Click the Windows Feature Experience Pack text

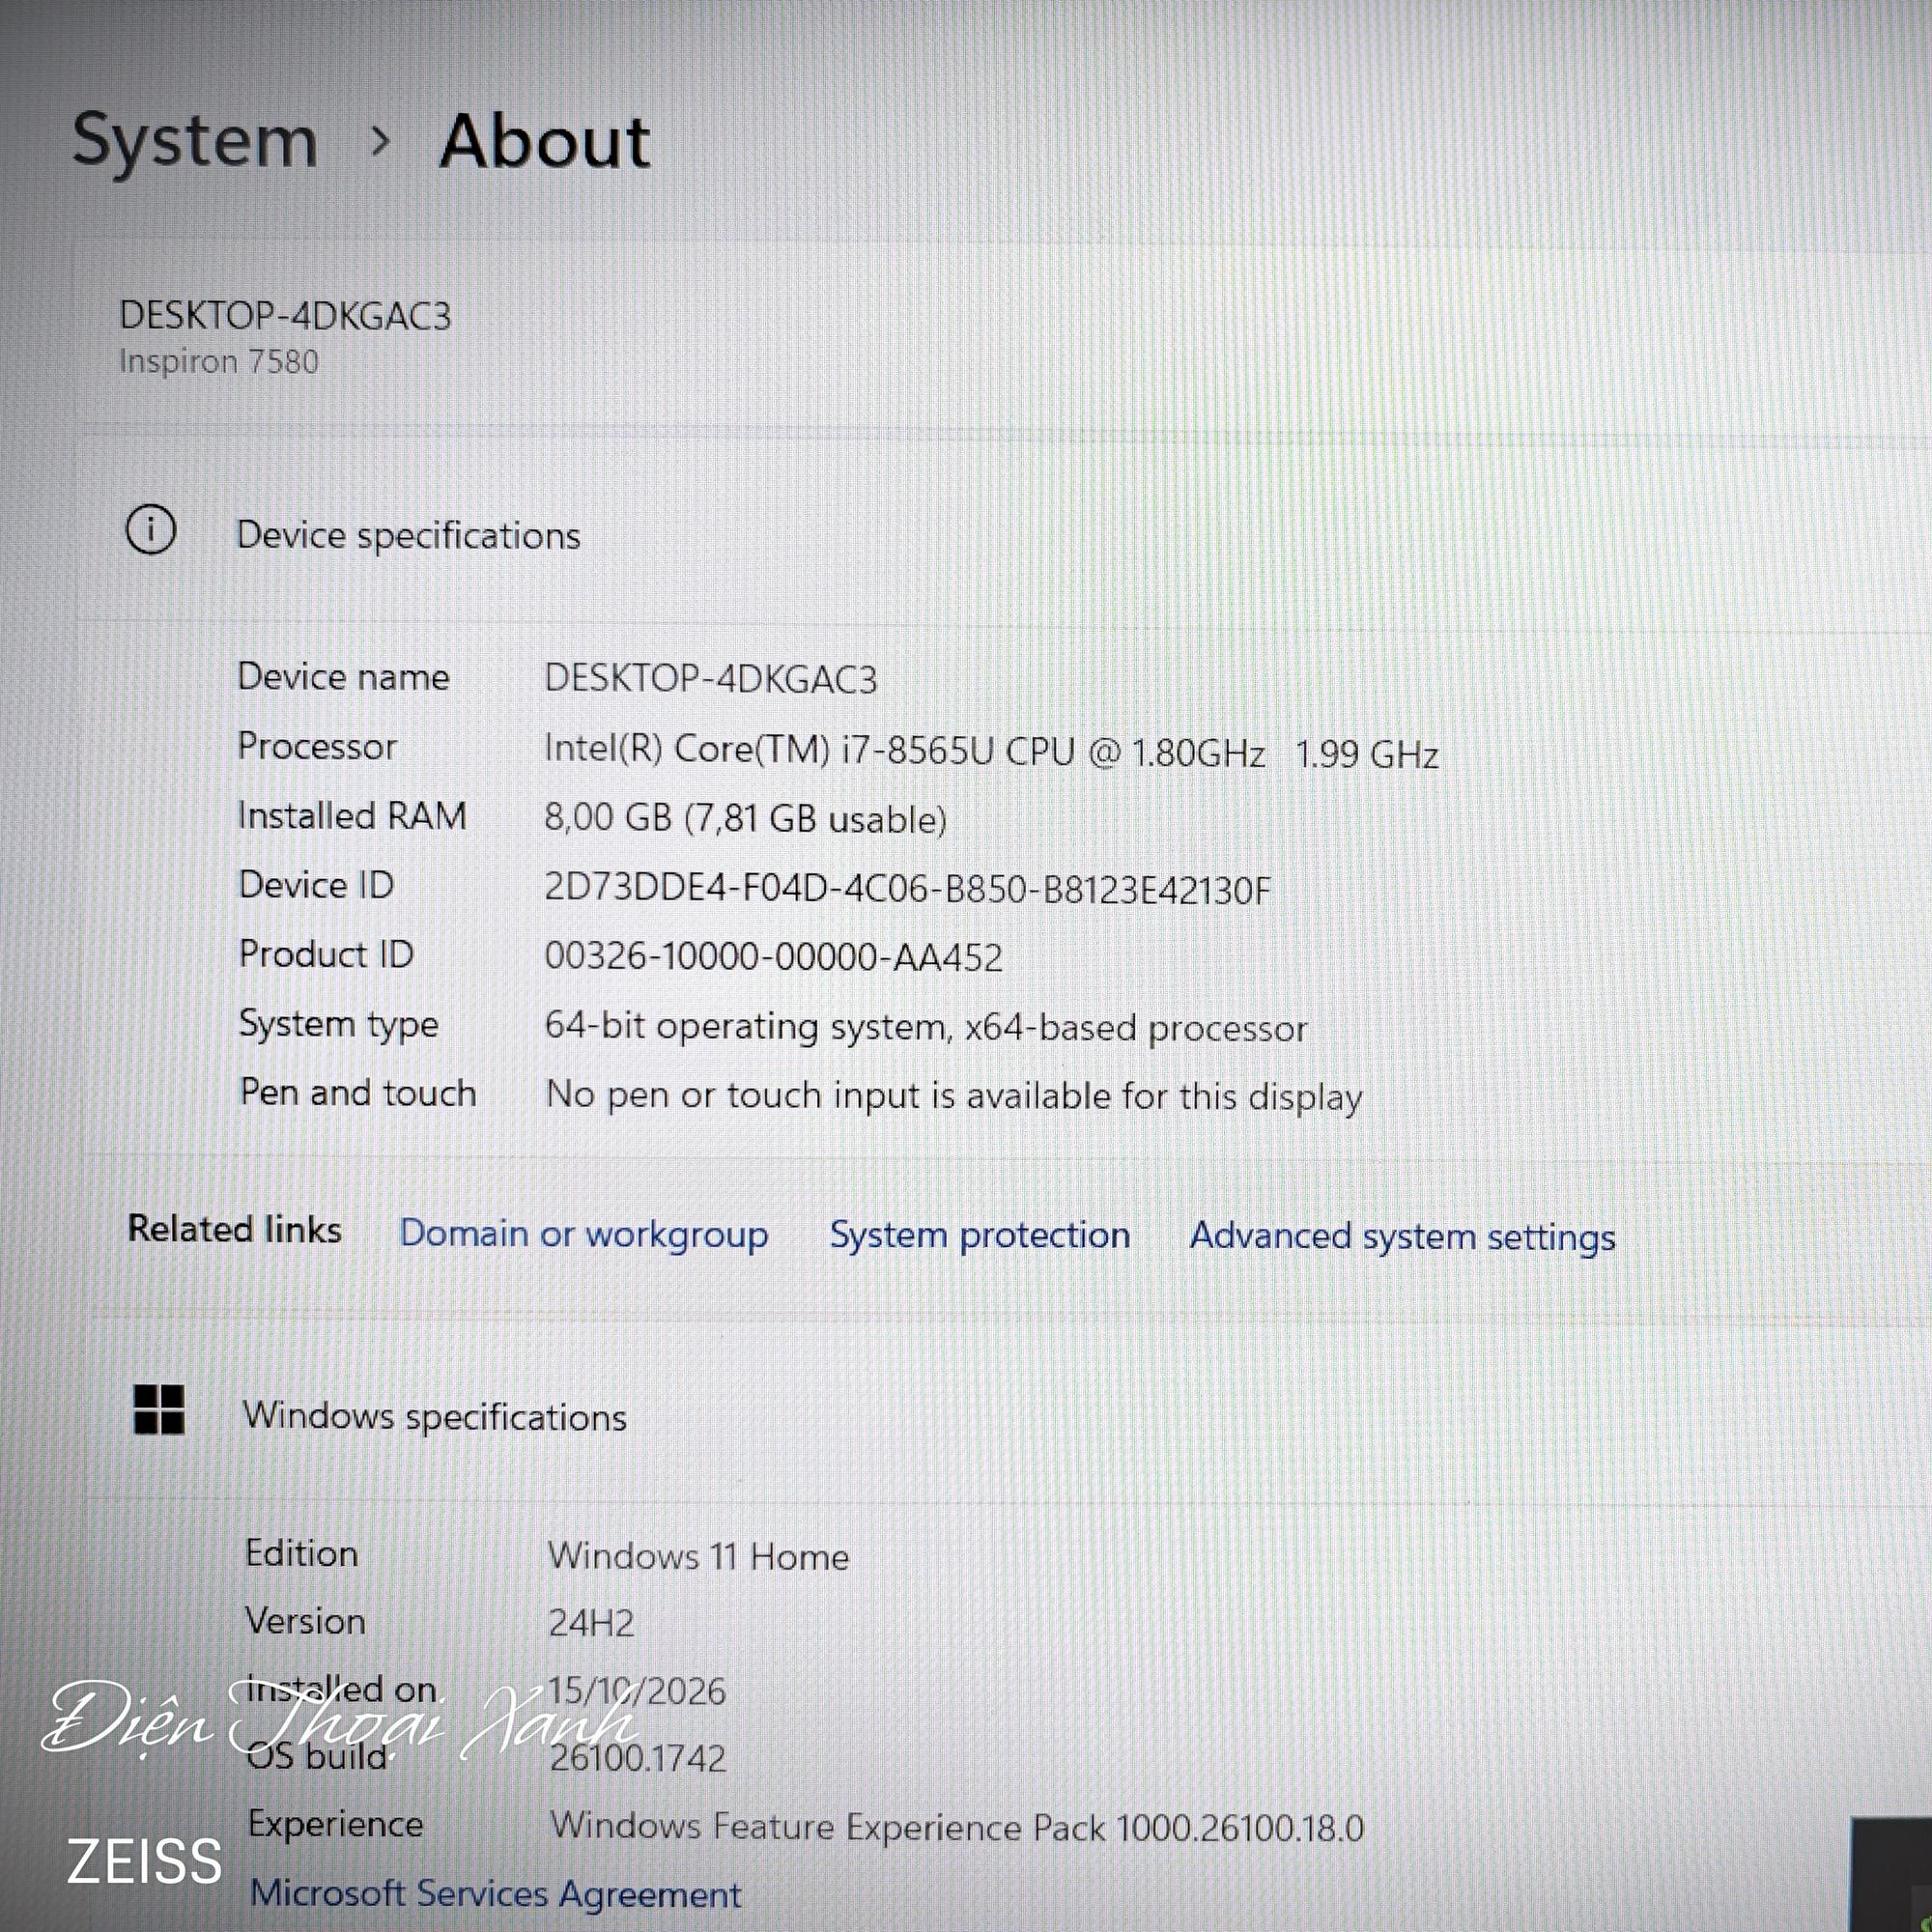(956, 1827)
